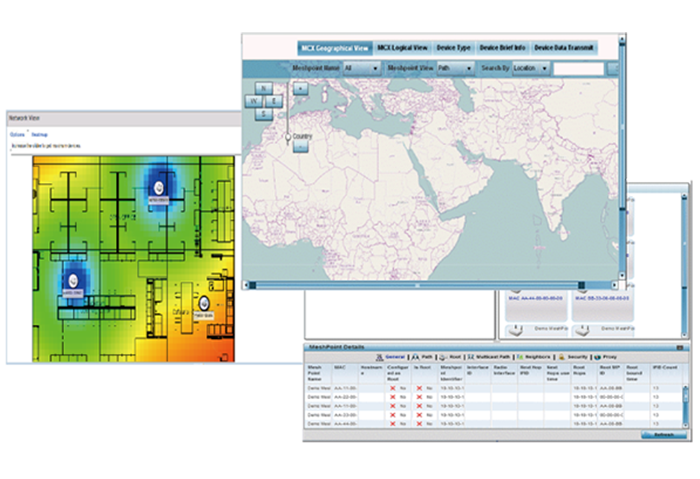Select the device card MAC AA-44-00-00-00-00
Viewport: 700px width, 479px height.
click(536, 306)
